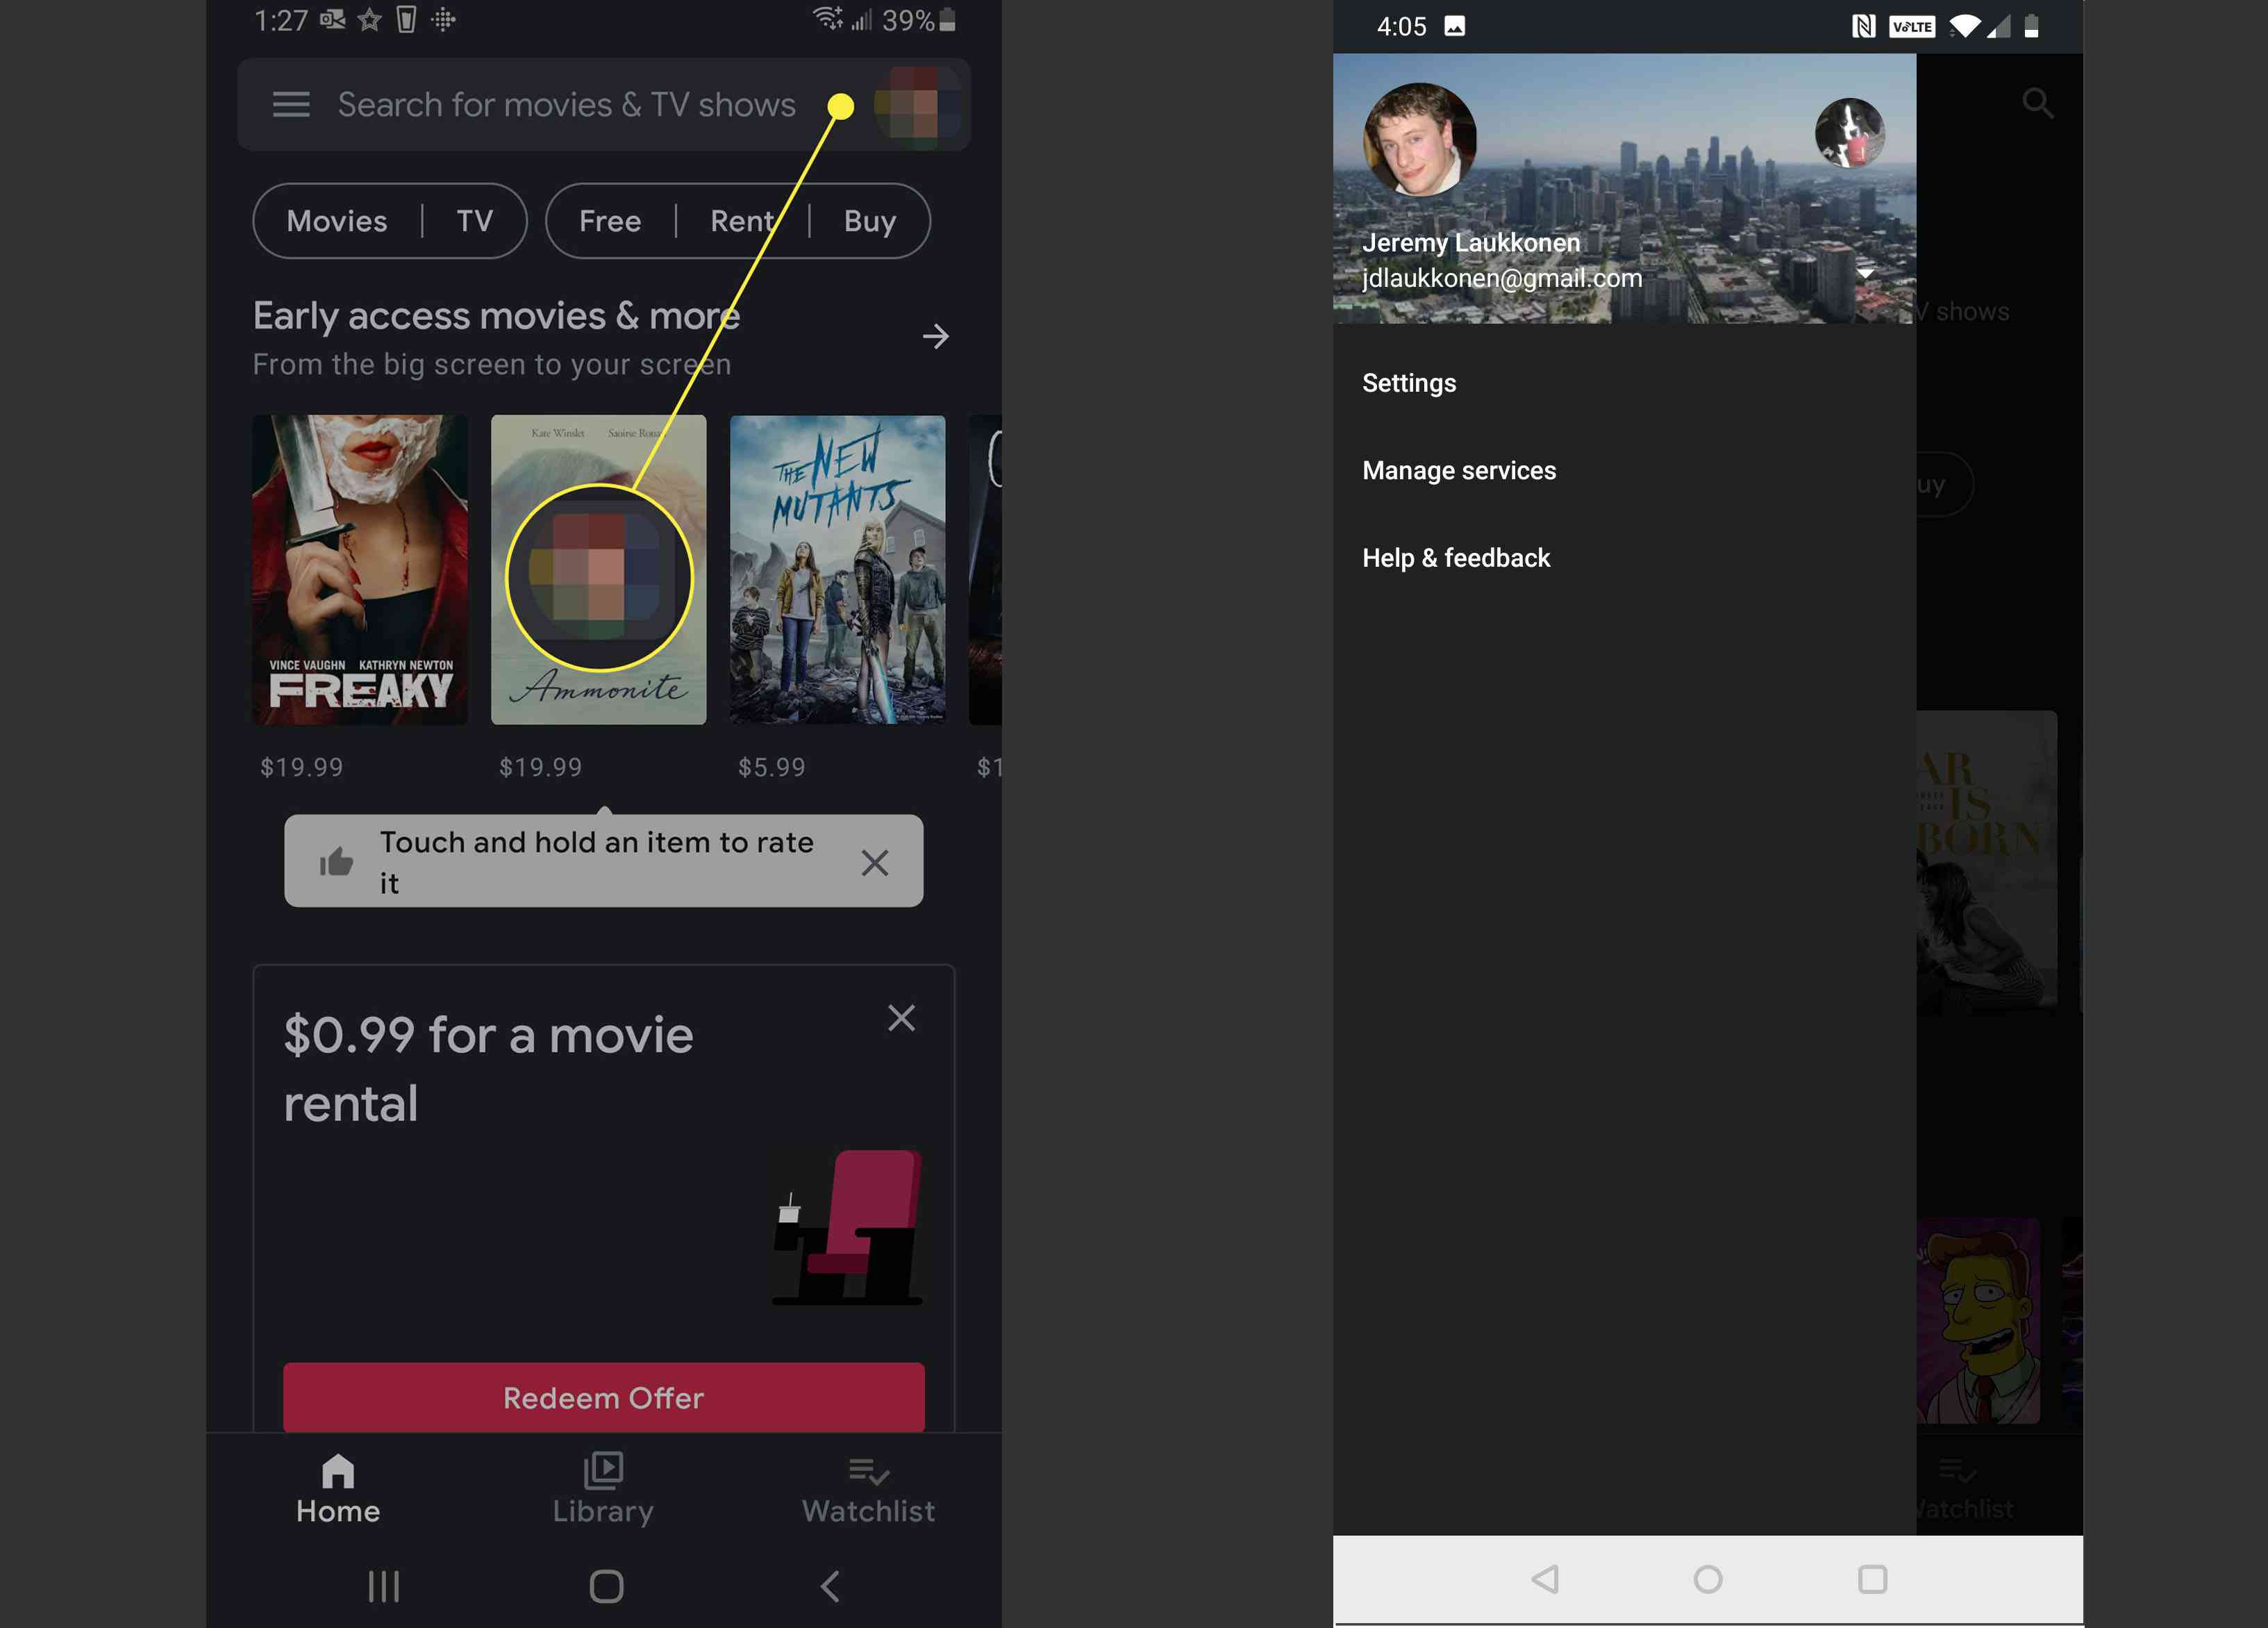Tap the recent apps button in left phone
Screen dimensions: 2268x1628
[x=384, y=1586]
